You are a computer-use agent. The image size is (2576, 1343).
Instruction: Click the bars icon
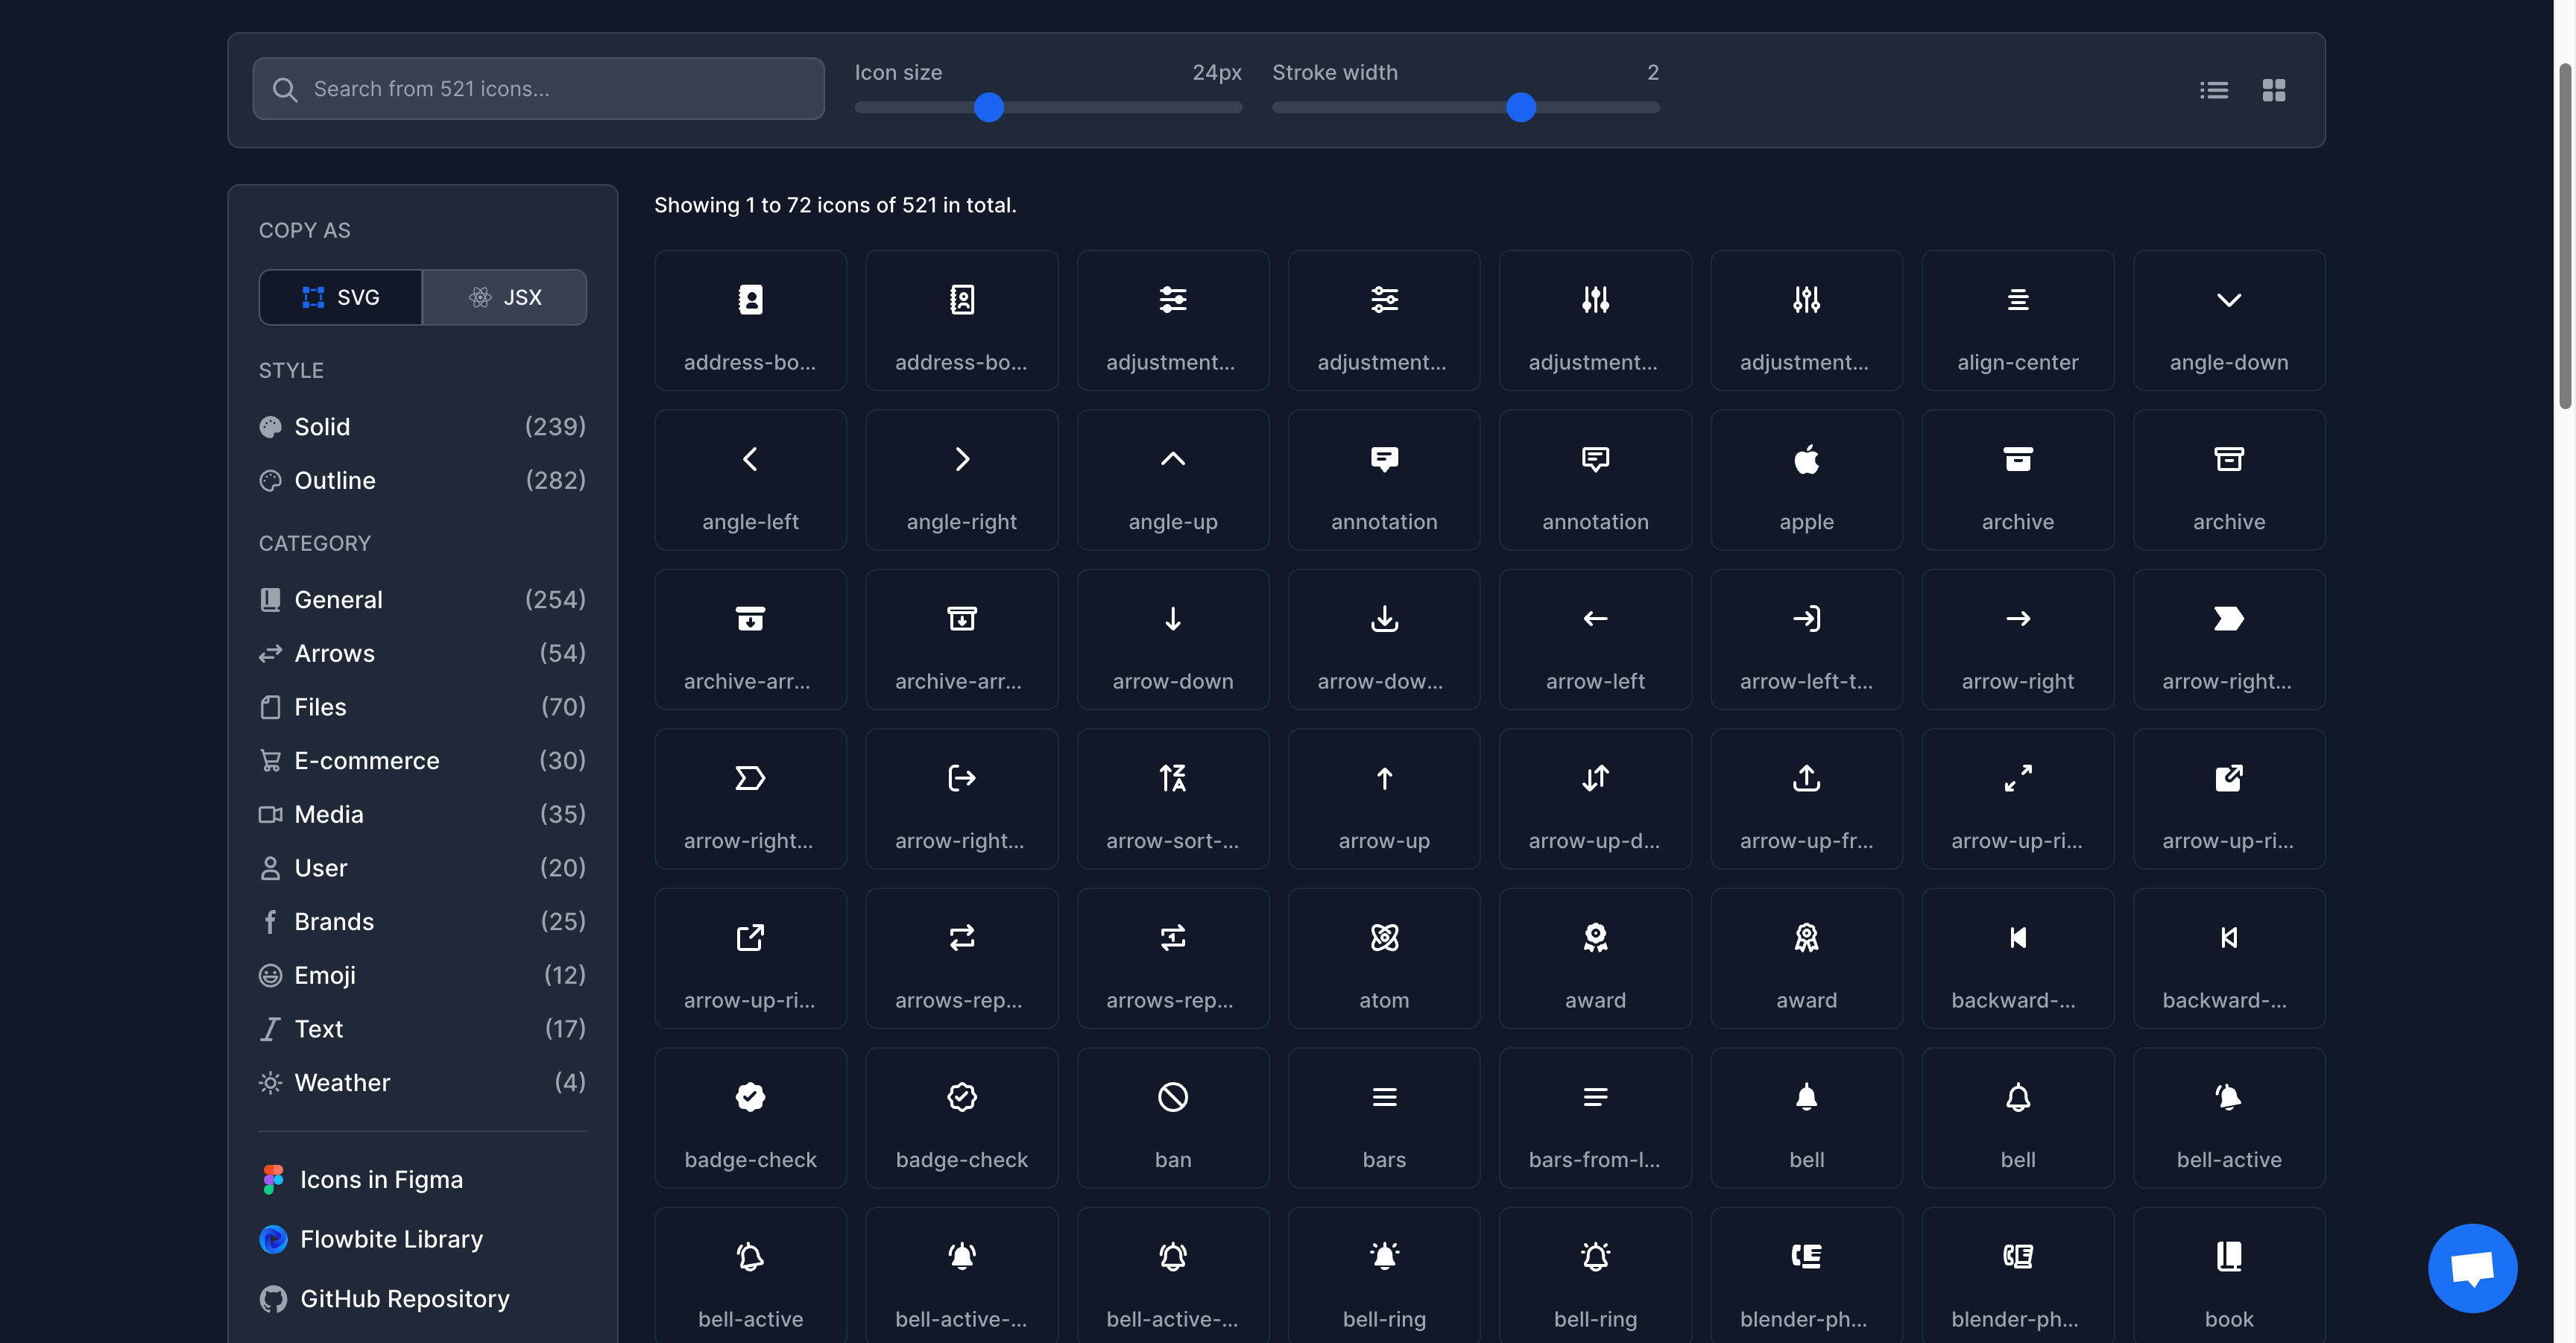point(1384,1118)
